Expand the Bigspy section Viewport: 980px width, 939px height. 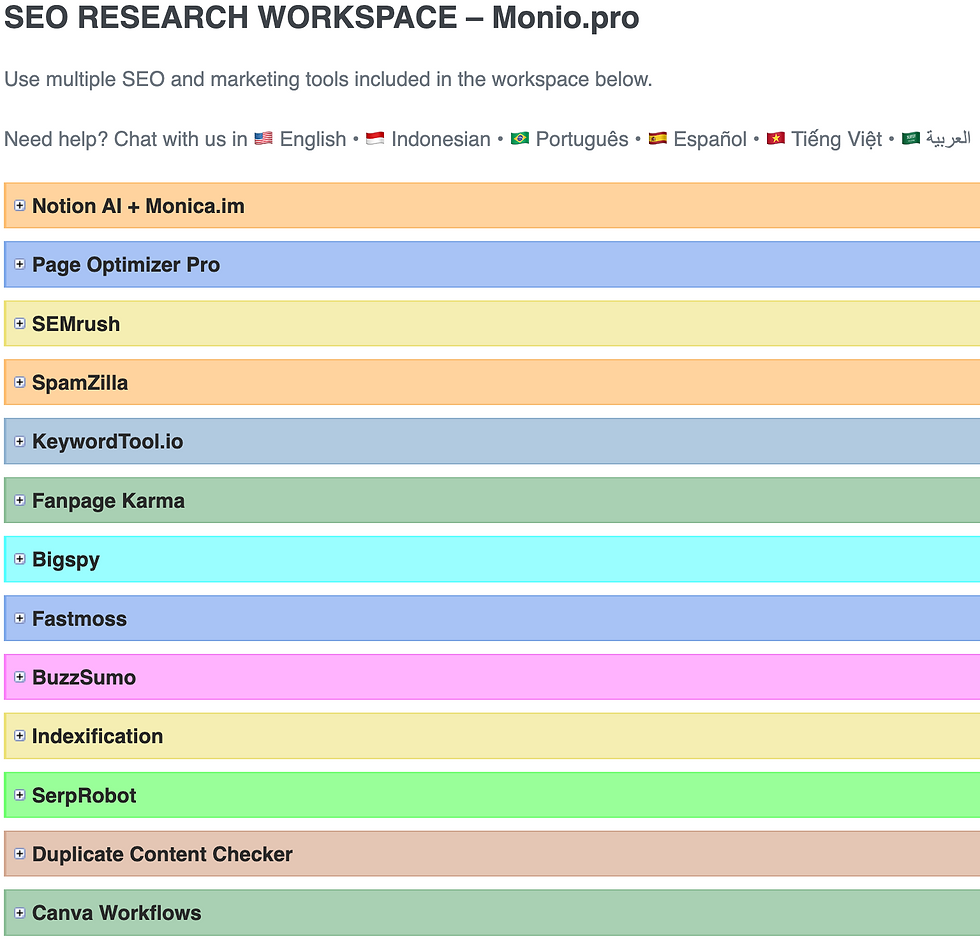coord(492,559)
